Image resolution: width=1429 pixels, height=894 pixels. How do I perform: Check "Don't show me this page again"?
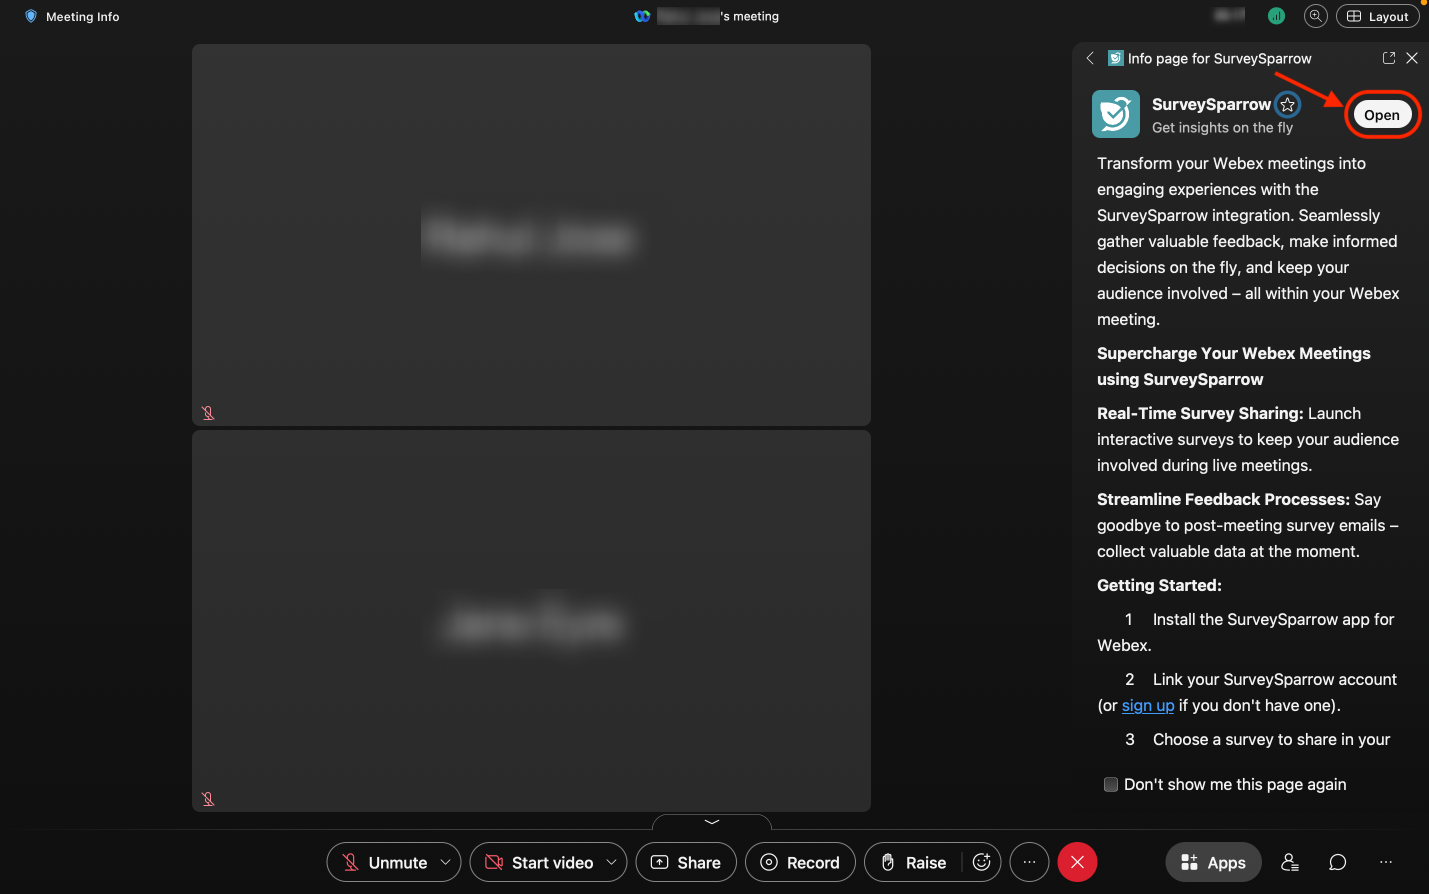1111,785
